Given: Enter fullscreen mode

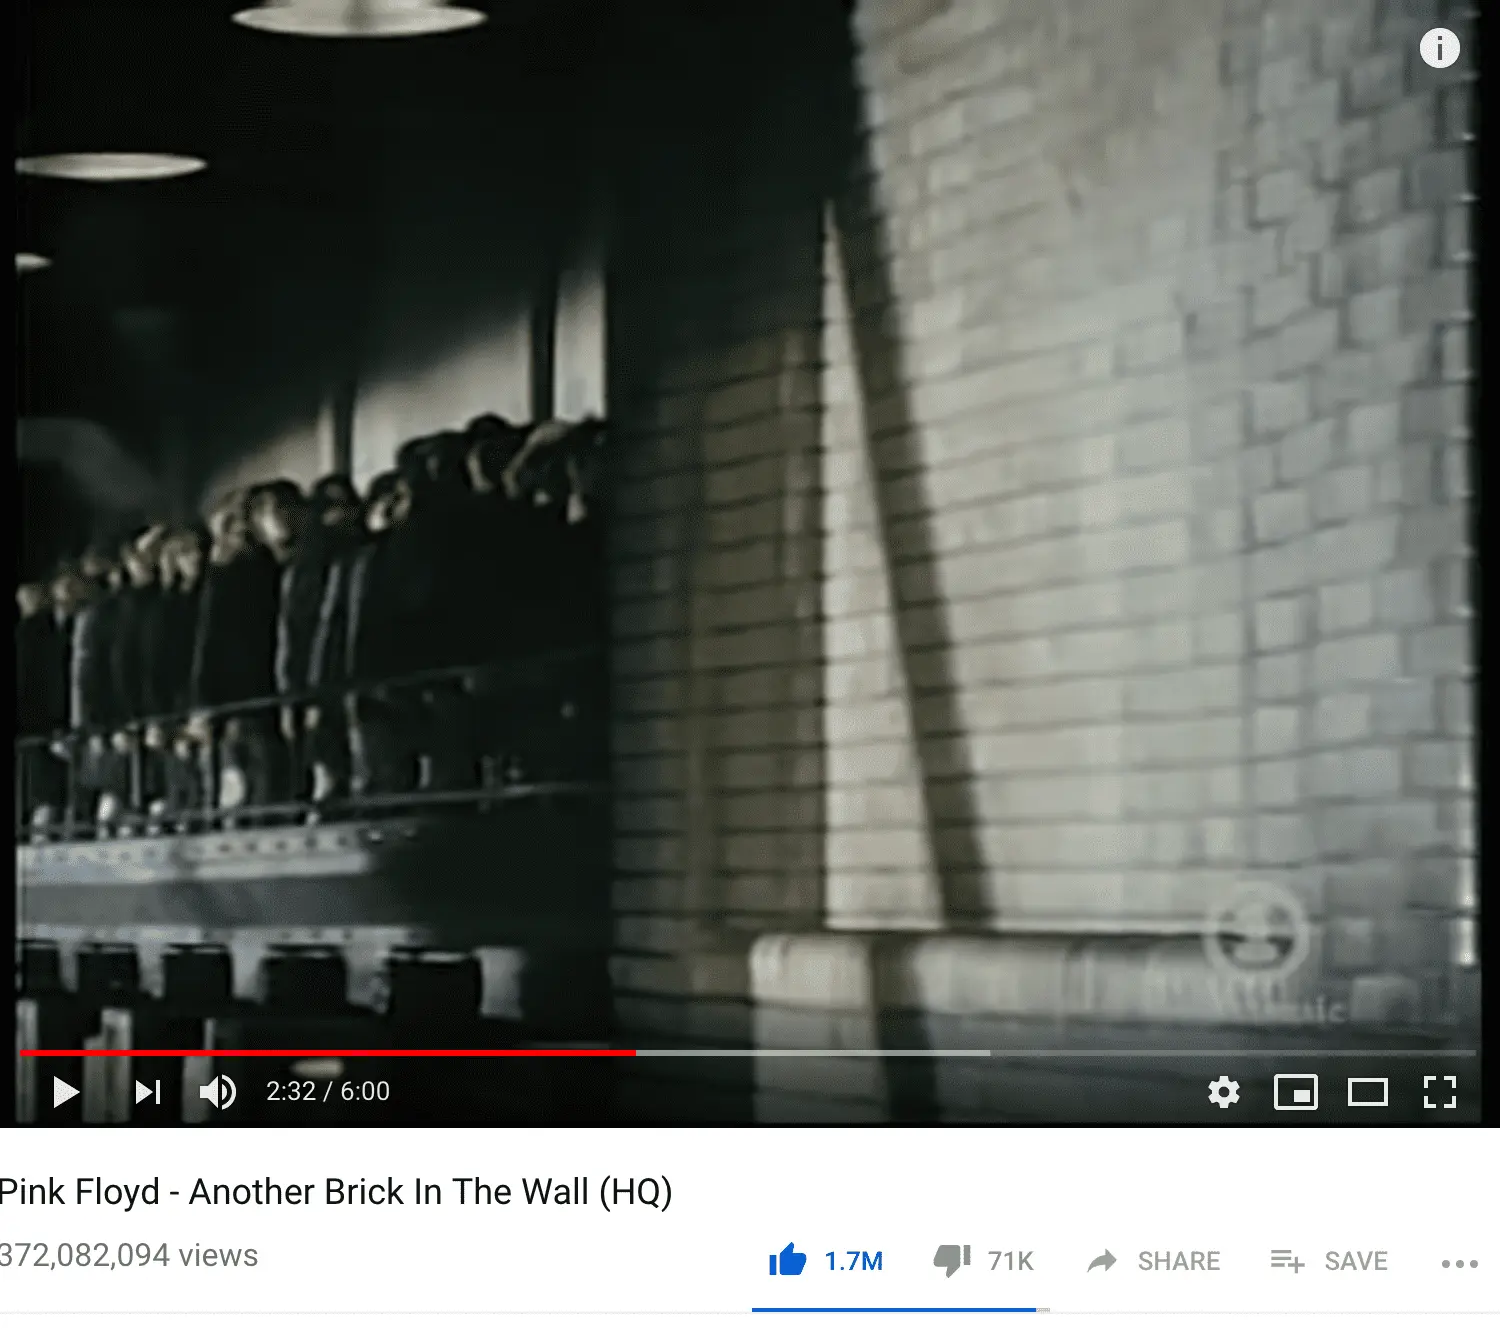Looking at the screenshot, I should (1439, 1092).
